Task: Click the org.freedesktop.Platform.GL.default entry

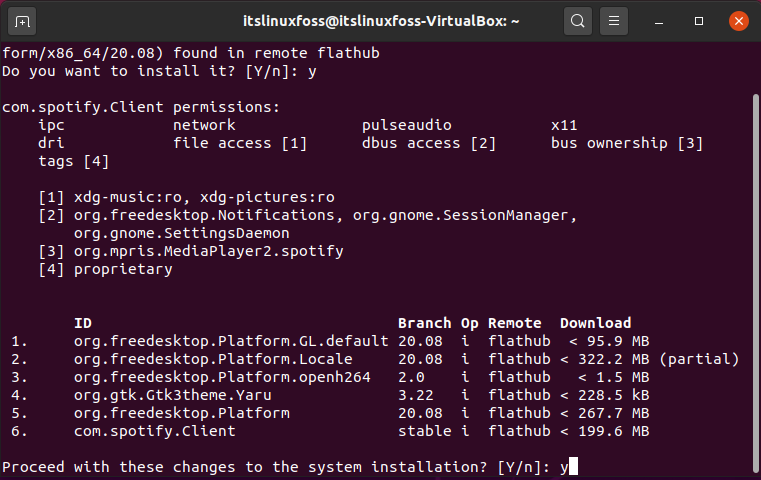Action: (231, 341)
